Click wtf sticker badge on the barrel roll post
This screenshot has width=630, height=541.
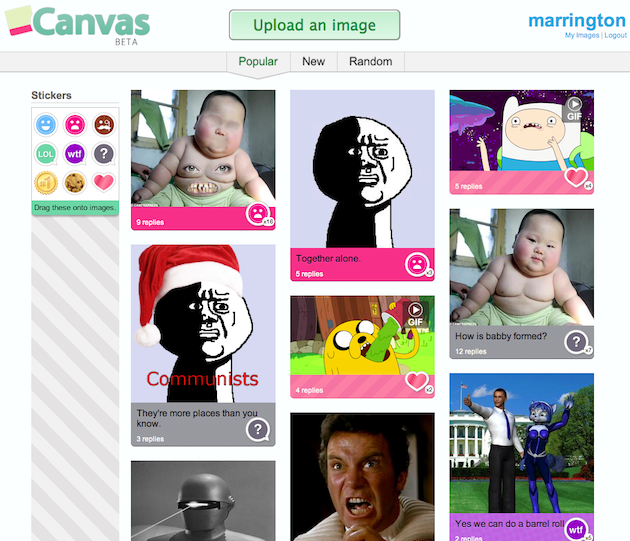pyautogui.click(x=576, y=529)
